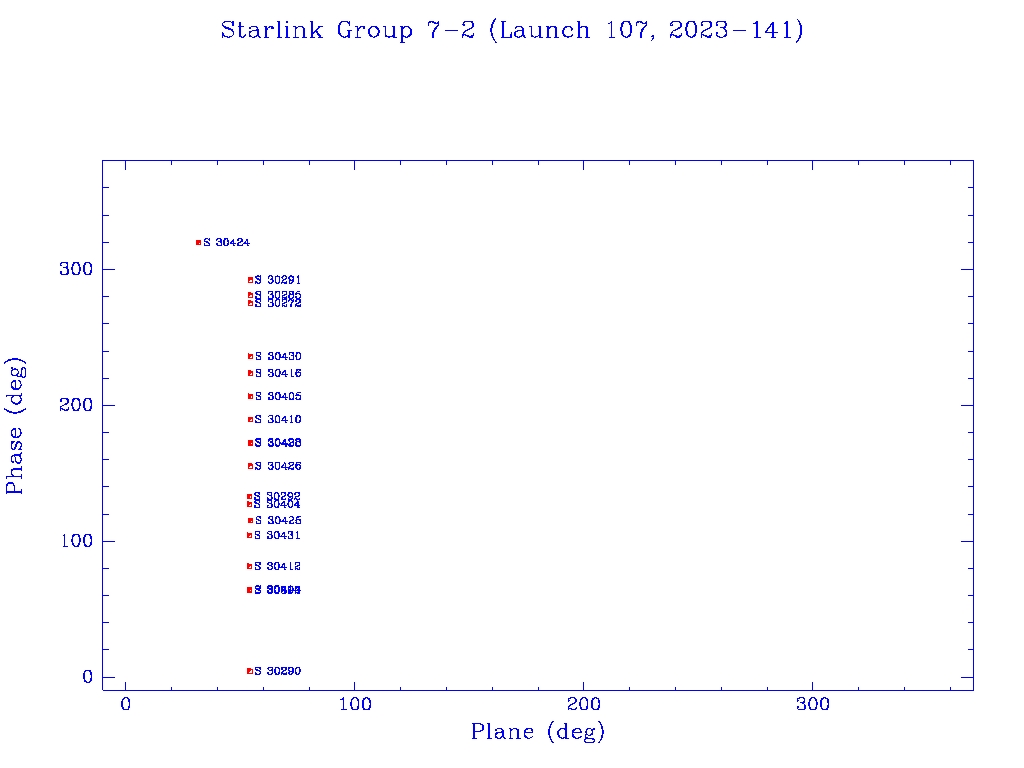Image resolution: width=1024 pixels, height=768 pixels.
Task: Click the '300' tick on the Plane axis
Action: coord(813,704)
